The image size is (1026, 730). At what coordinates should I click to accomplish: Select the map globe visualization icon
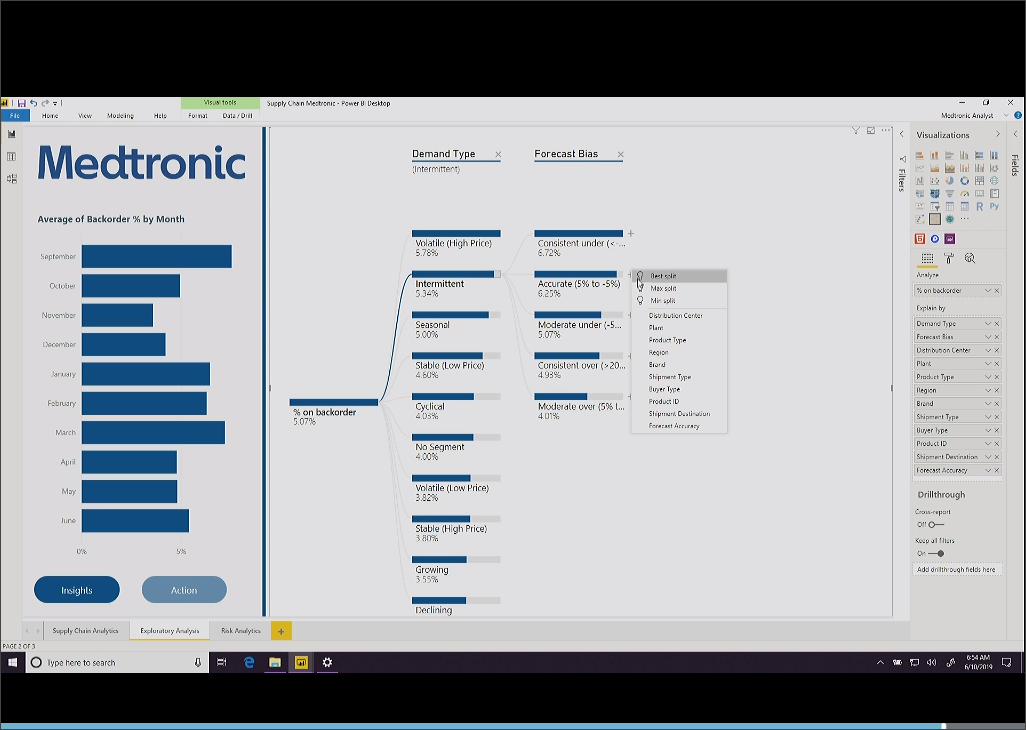pyautogui.click(x=994, y=181)
